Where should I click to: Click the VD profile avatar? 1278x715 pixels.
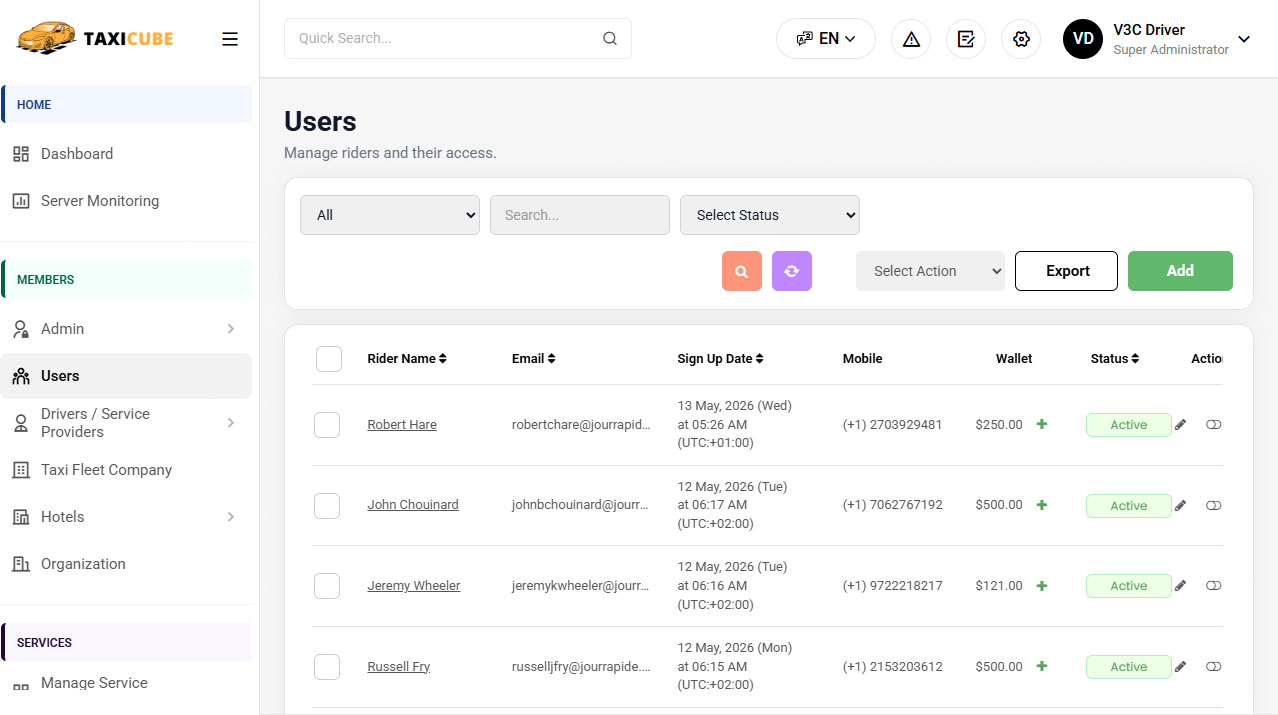(x=1083, y=39)
